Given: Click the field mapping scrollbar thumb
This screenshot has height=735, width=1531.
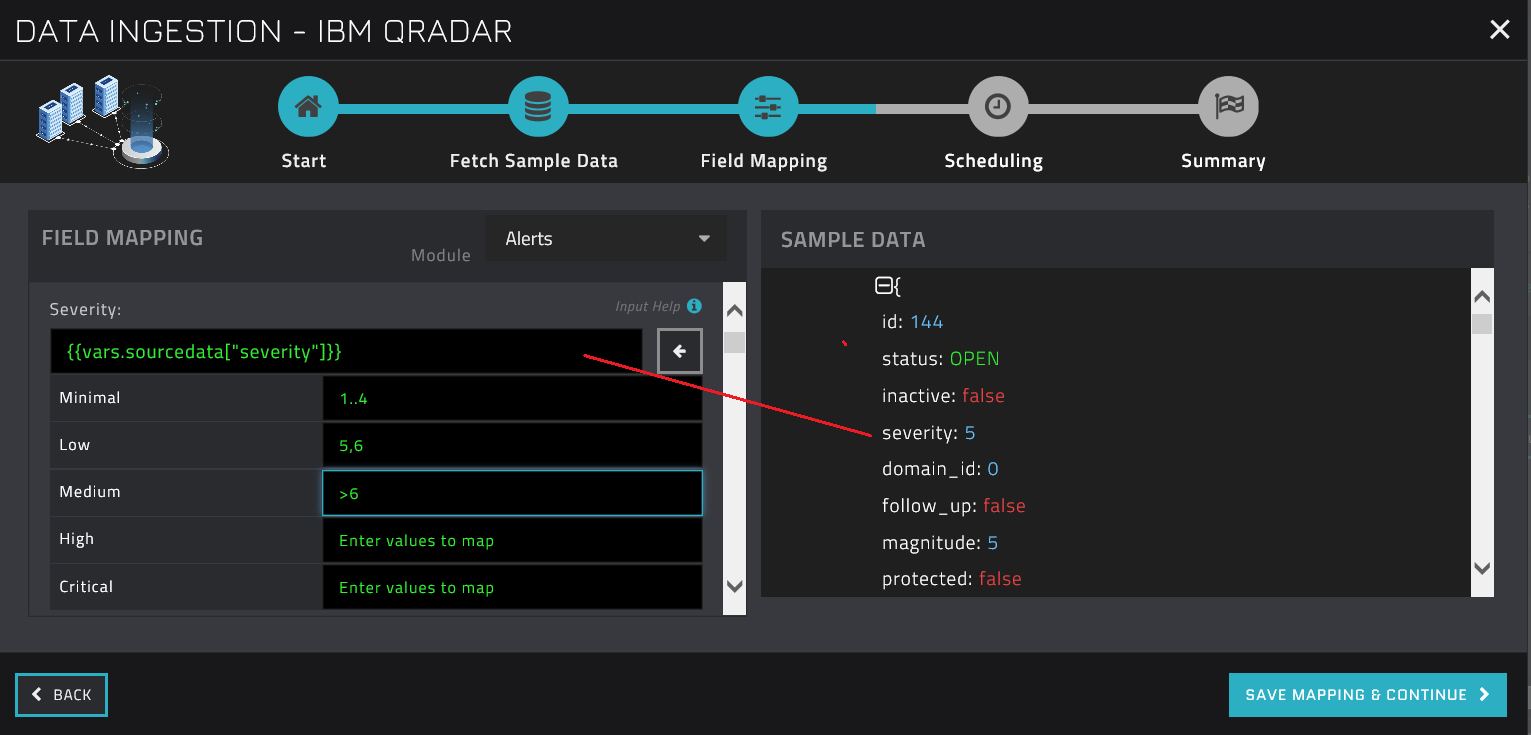Looking at the screenshot, I should [x=735, y=343].
